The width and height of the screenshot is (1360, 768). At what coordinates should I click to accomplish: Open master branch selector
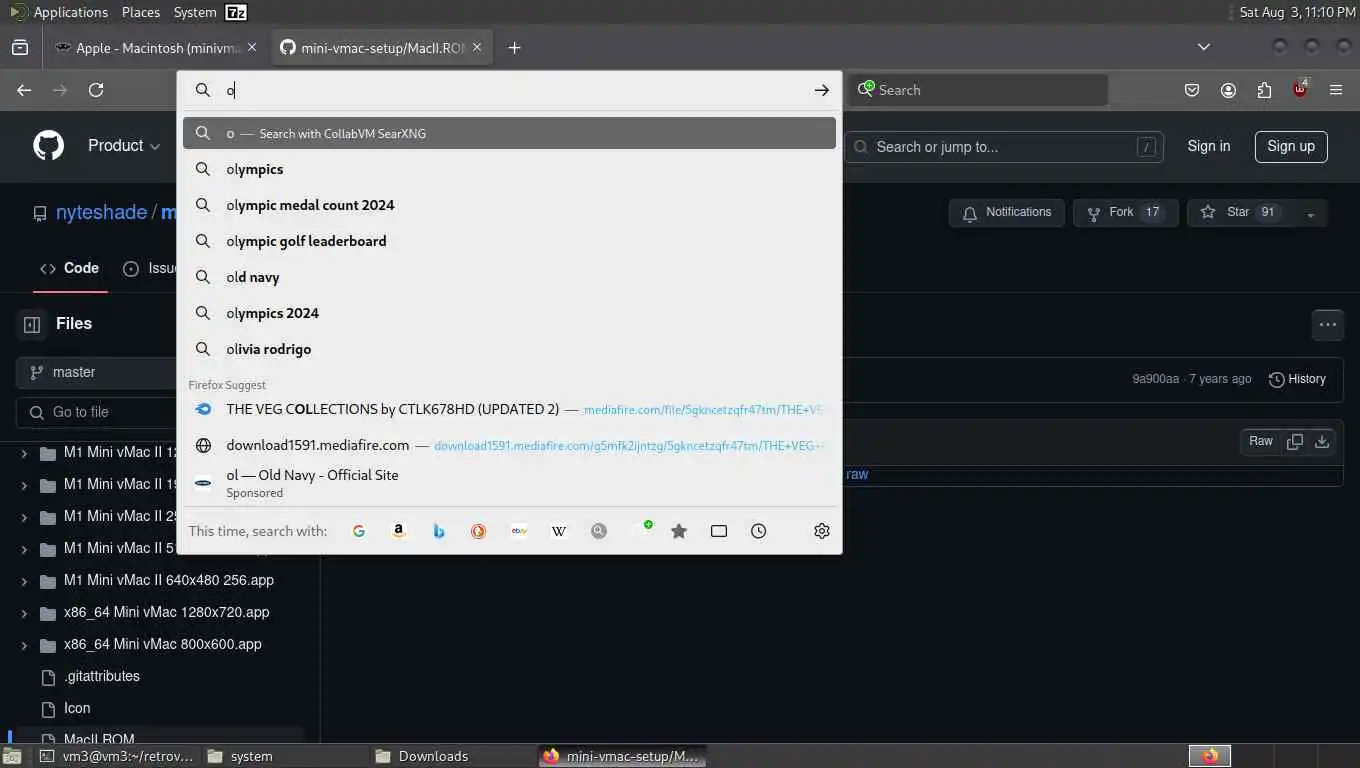pyautogui.click(x=96, y=372)
